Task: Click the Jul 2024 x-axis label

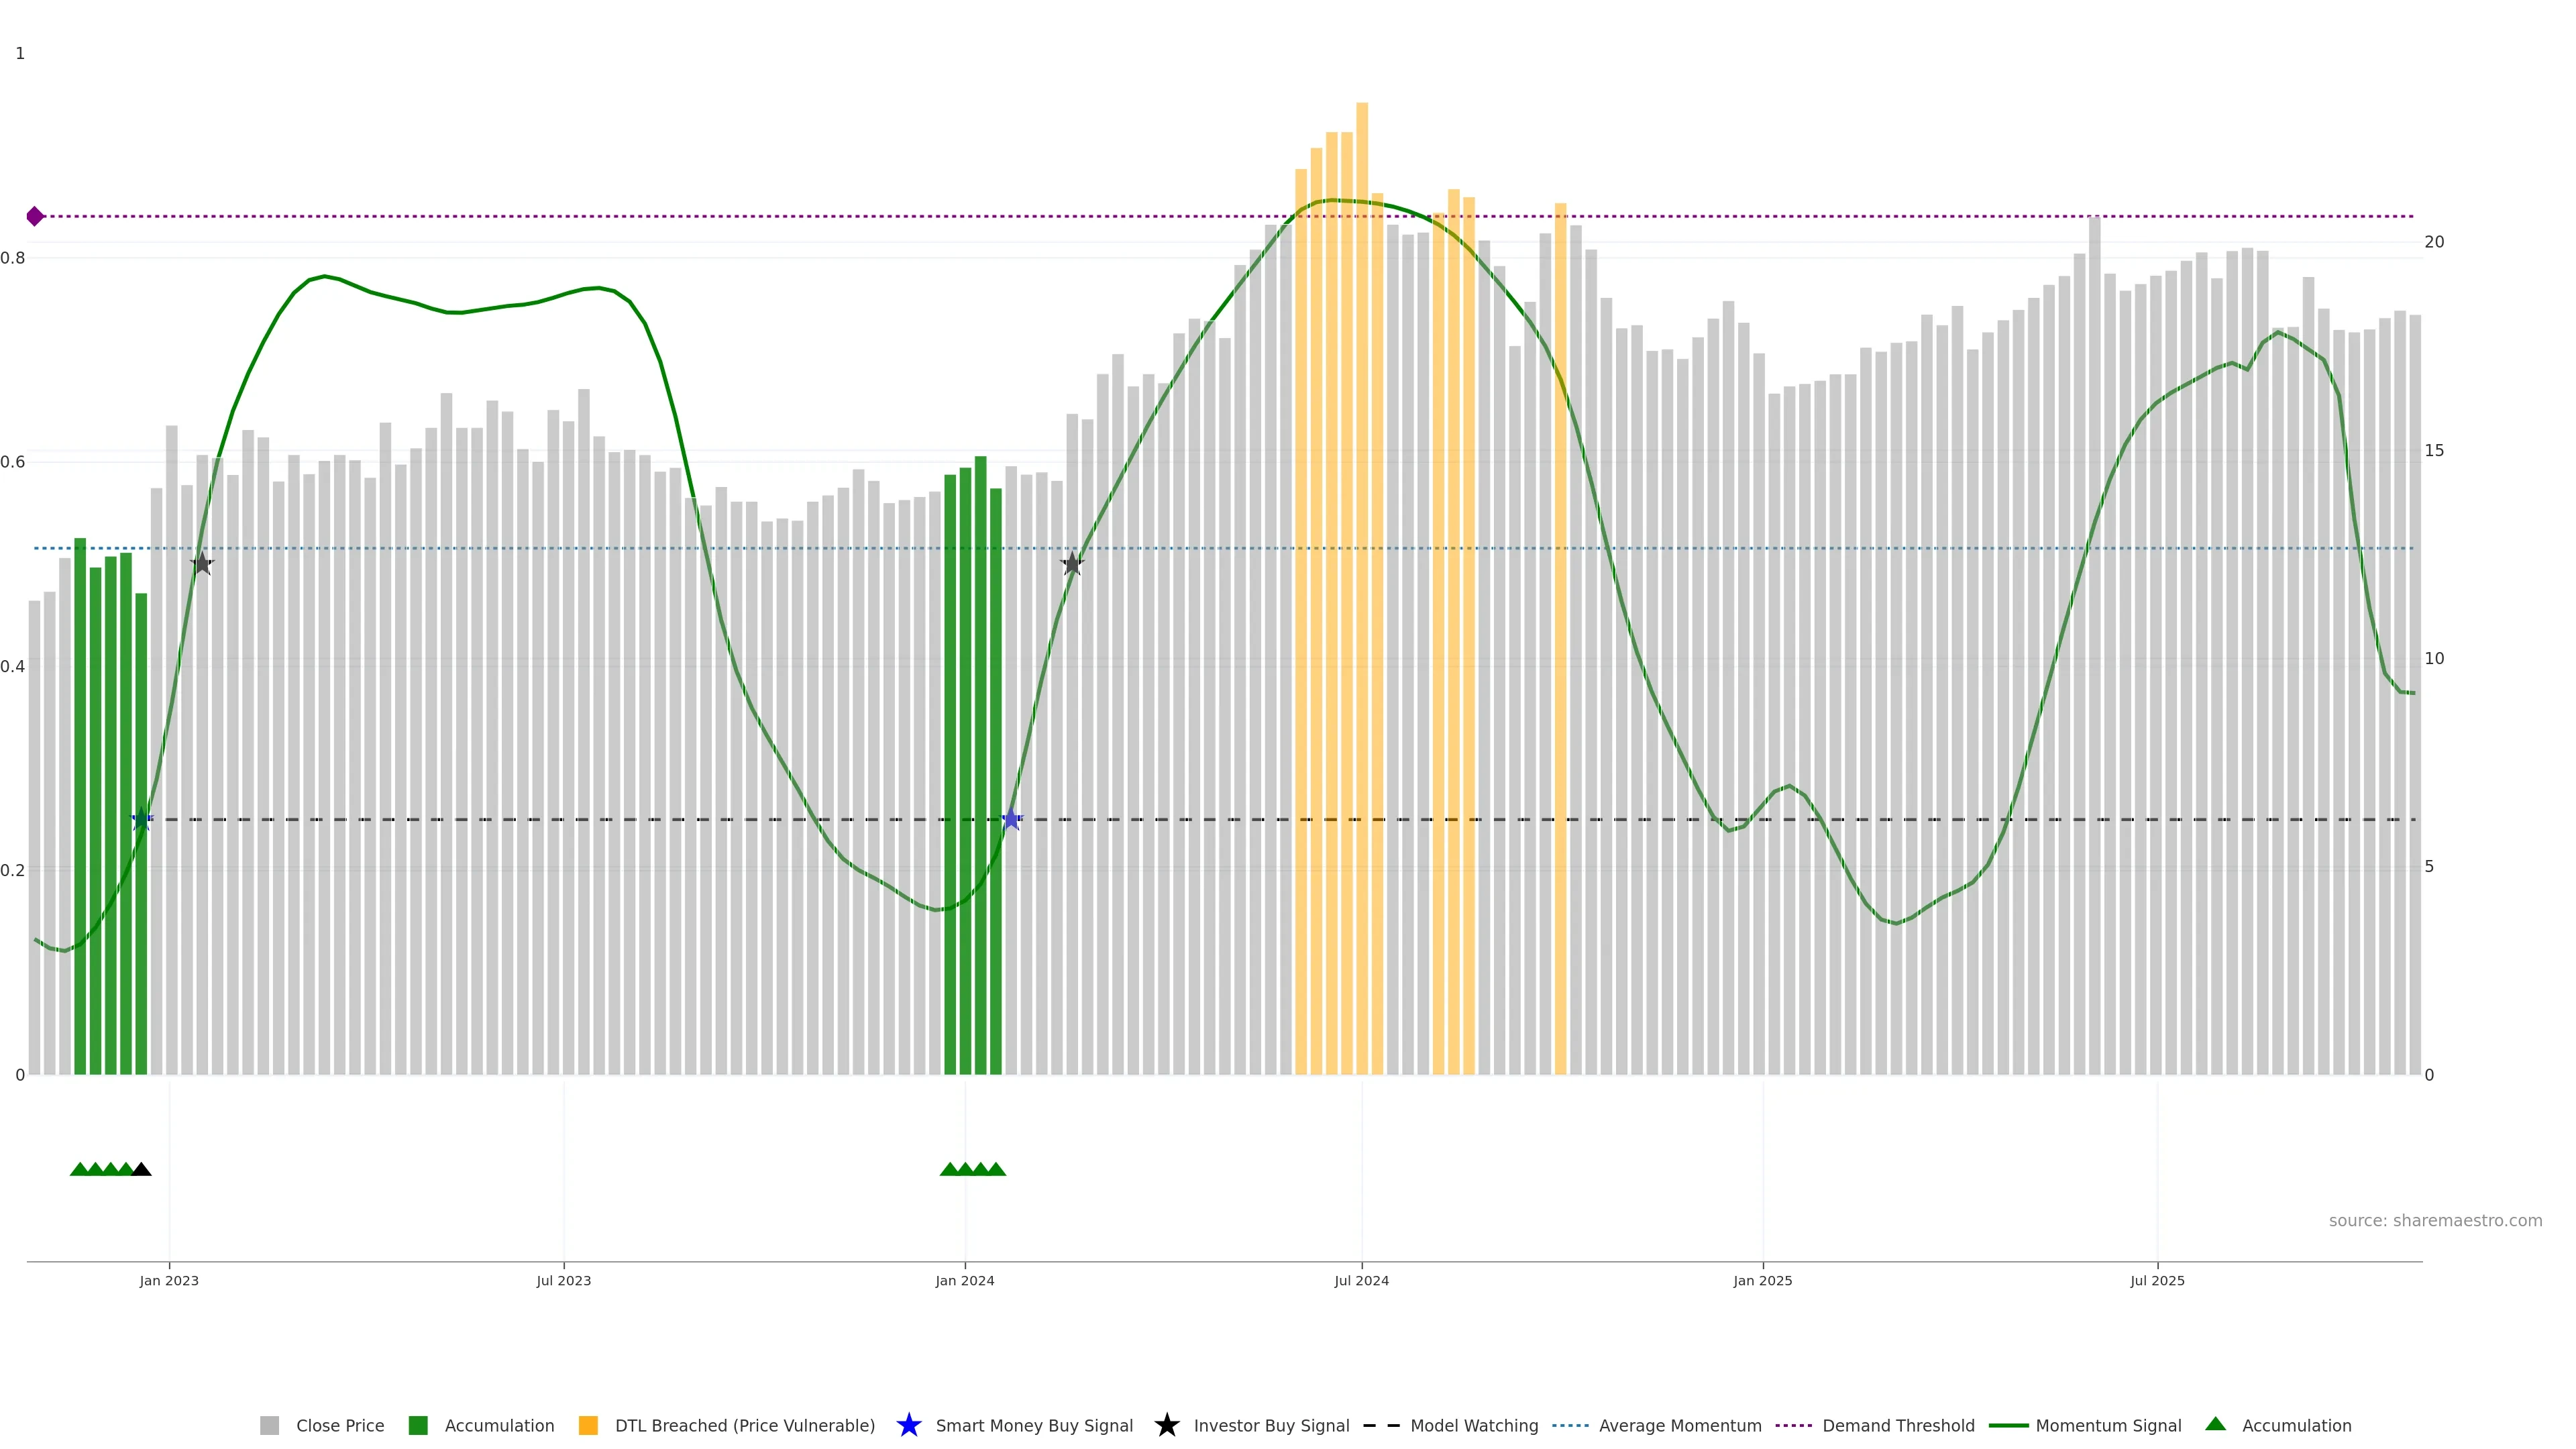Action: click(x=1361, y=1281)
